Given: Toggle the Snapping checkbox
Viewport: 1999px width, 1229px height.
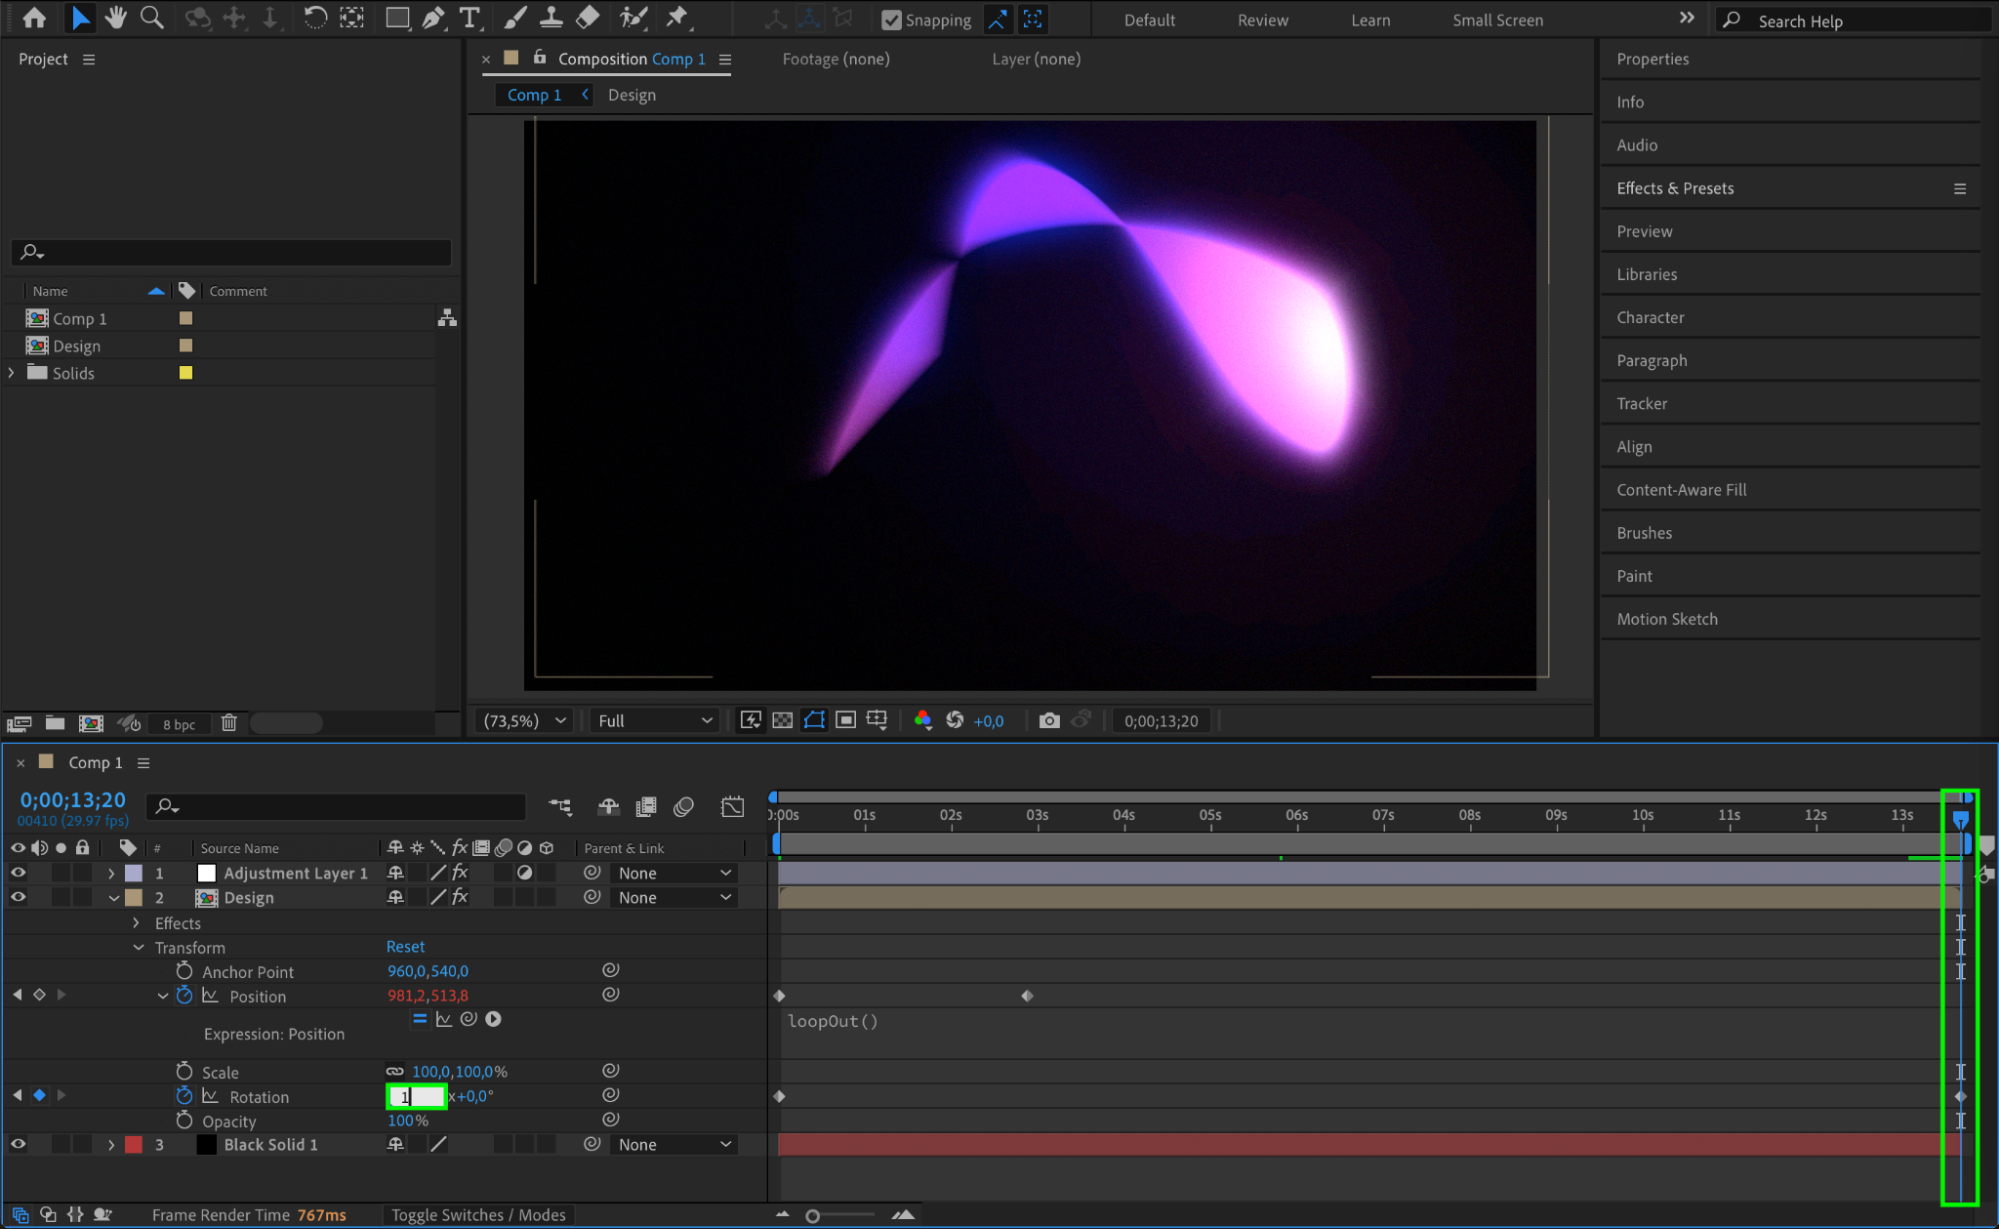Looking at the screenshot, I should coord(891,20).
